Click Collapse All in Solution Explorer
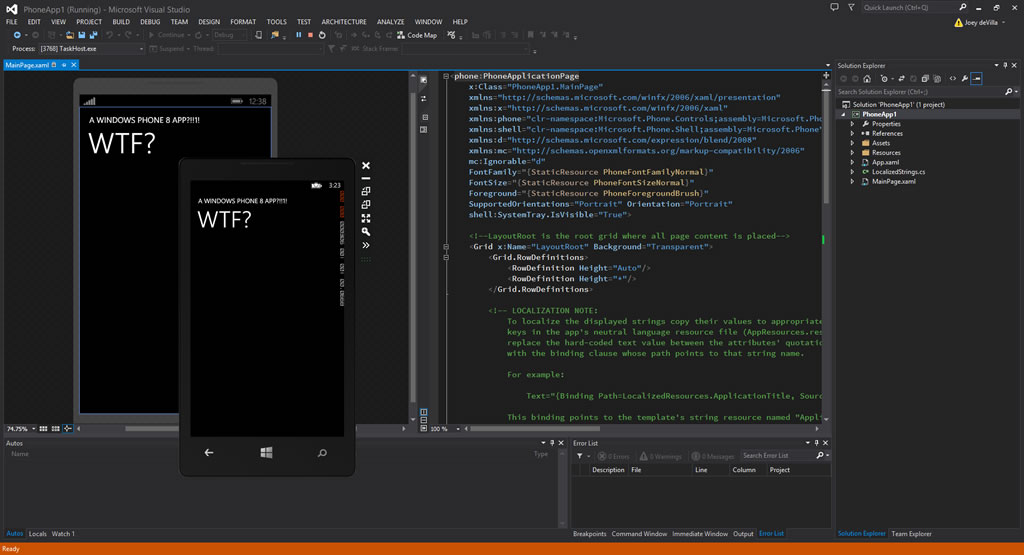1024x555 pixels. coord(925,78)
